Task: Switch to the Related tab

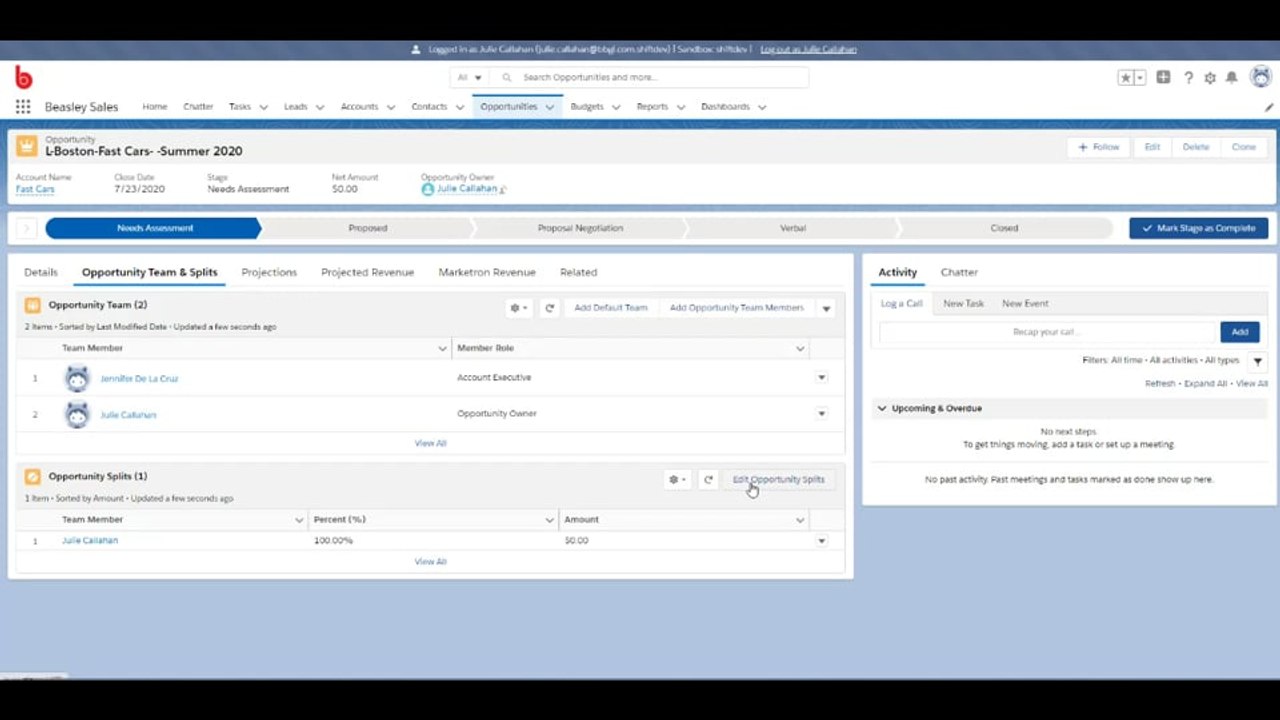Action: click(x=578, y=272)
